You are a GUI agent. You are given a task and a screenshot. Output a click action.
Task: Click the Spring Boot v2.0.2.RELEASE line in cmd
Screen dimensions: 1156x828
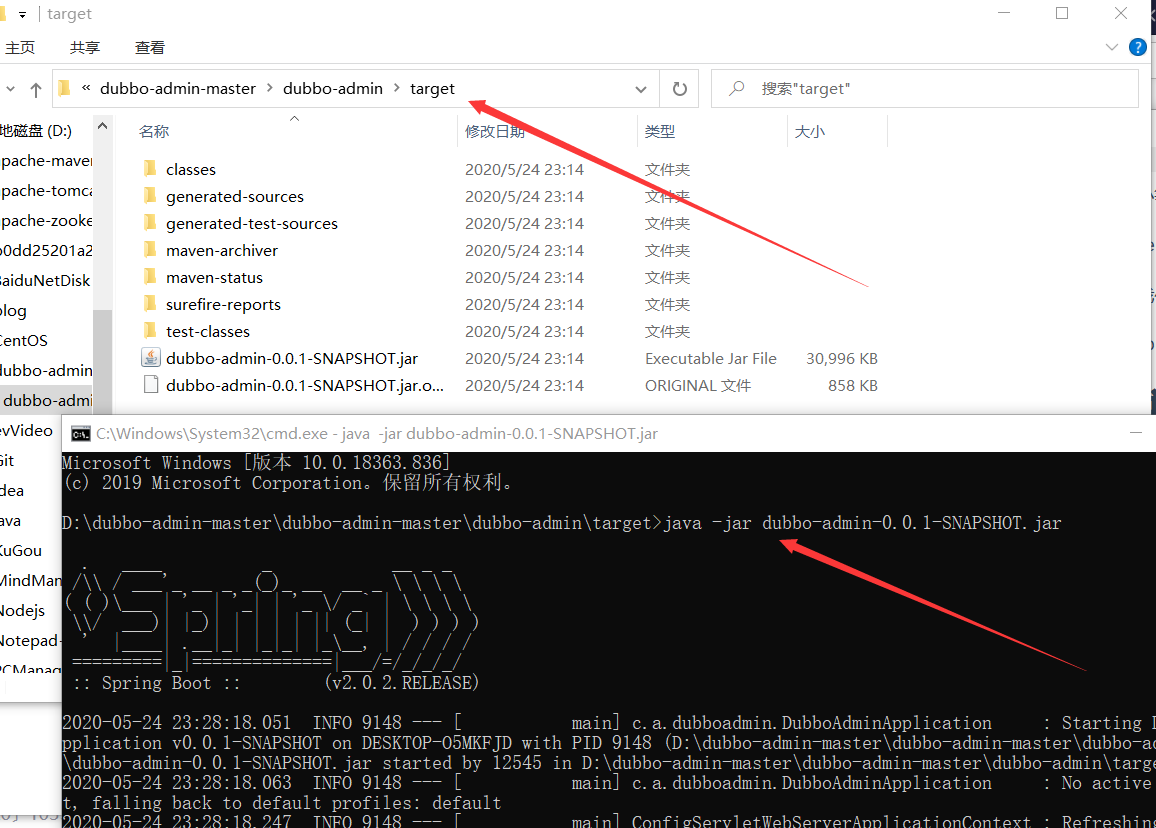(x=275, y=683)
